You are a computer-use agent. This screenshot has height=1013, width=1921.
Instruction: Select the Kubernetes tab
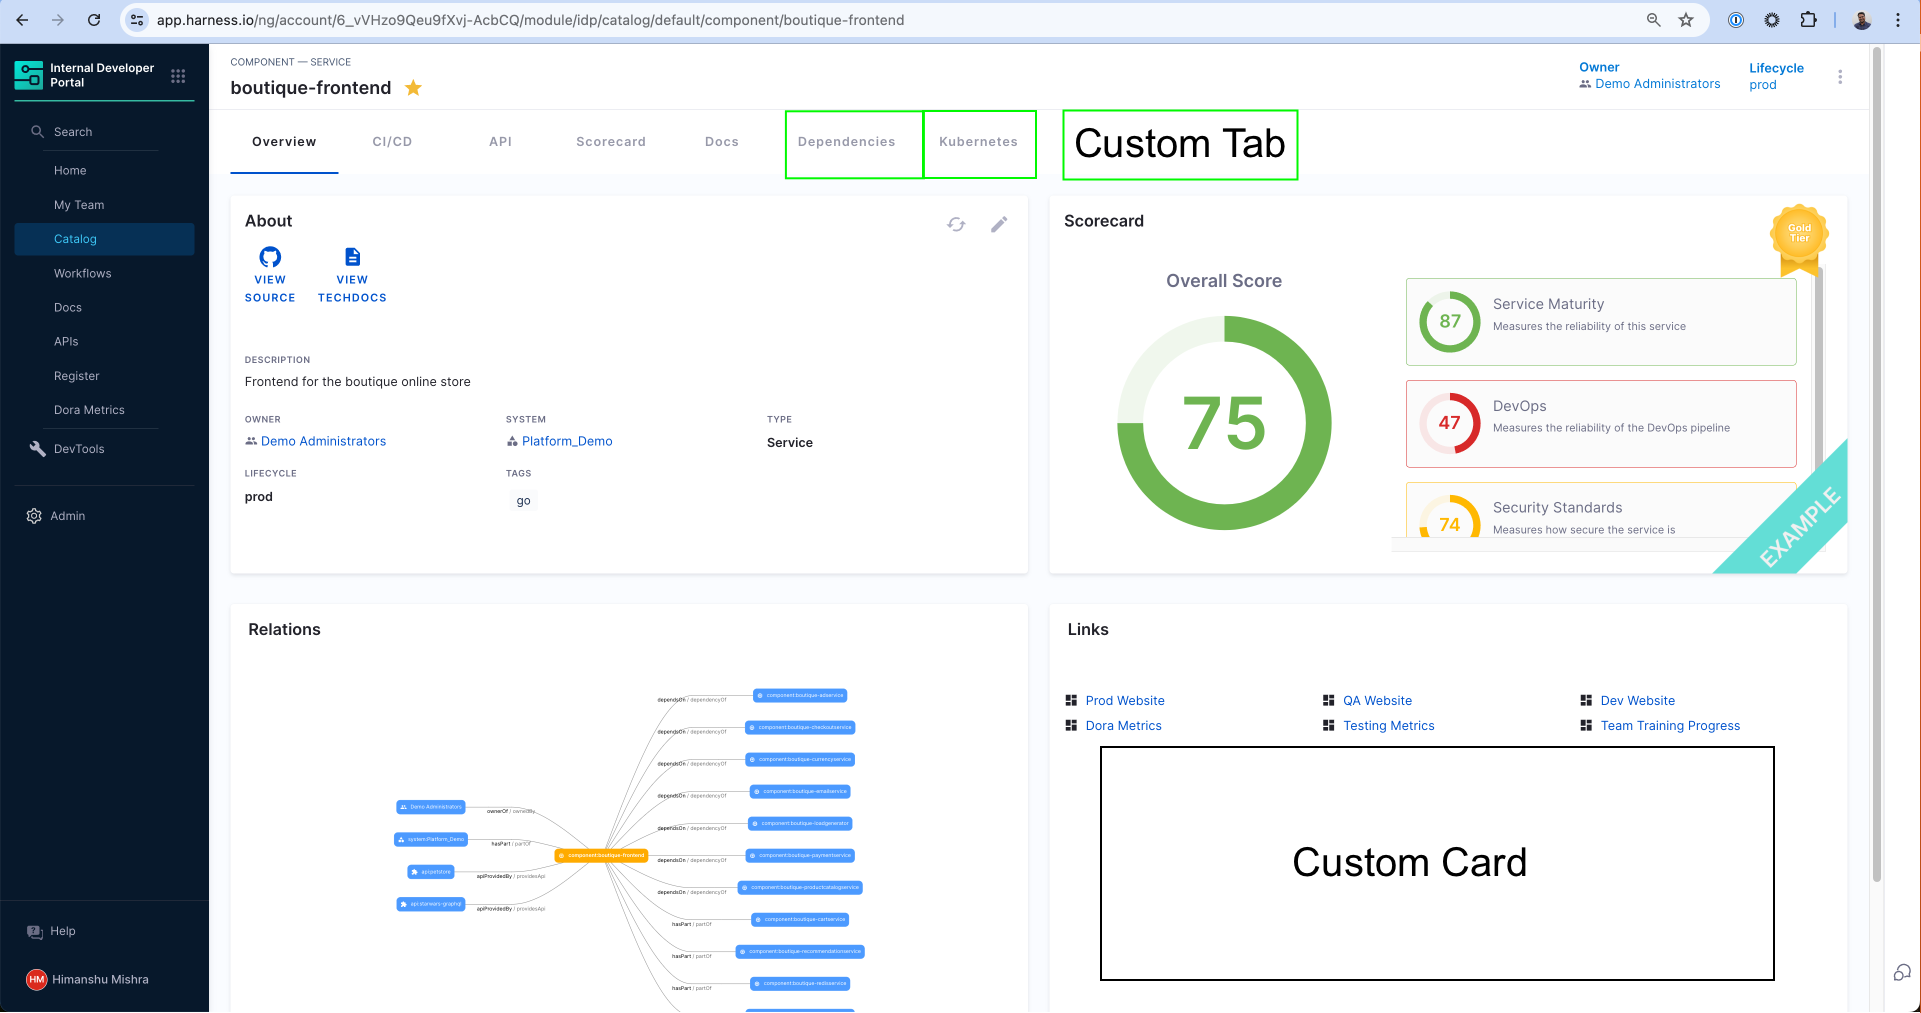978,142
